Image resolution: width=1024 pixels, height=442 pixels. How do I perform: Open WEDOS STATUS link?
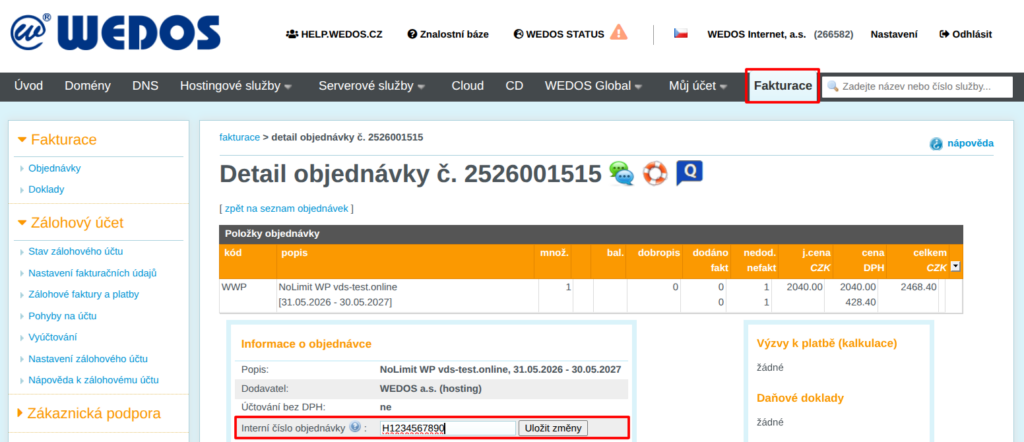(x=559, y=34)
